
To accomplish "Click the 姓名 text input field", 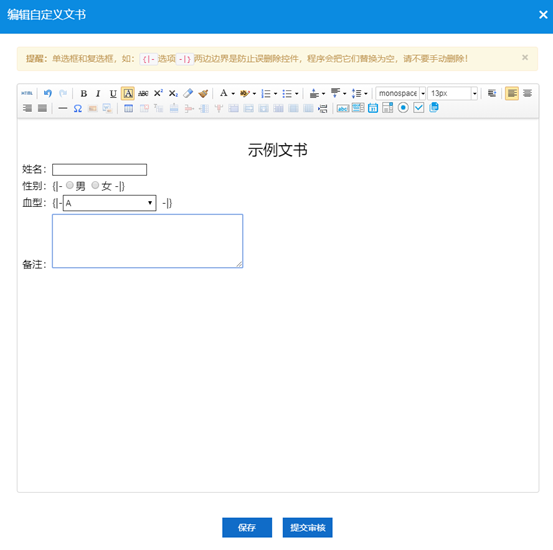I will coord(99,170).
